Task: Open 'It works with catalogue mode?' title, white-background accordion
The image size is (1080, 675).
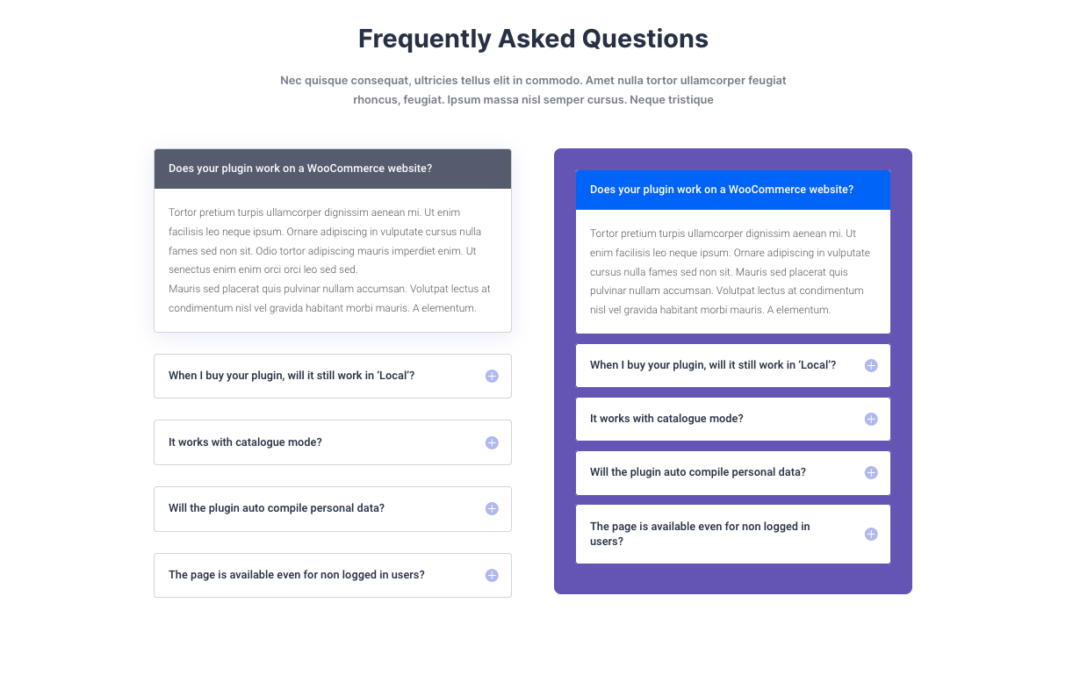Action: point(245,442)
